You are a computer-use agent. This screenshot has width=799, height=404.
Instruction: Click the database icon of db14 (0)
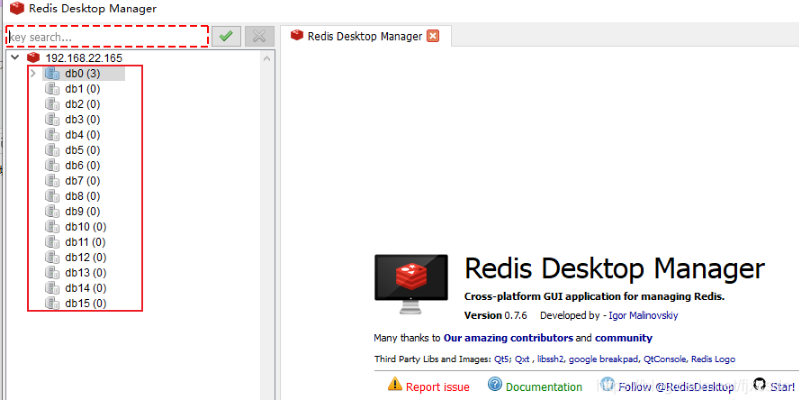click(52, 287)
